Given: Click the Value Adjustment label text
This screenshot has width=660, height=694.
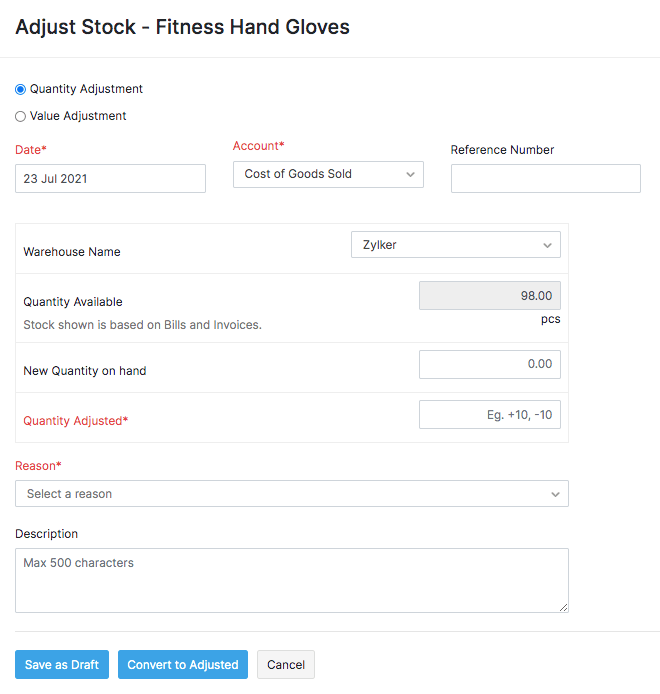Looking at the screenshot, I should 78,116.
